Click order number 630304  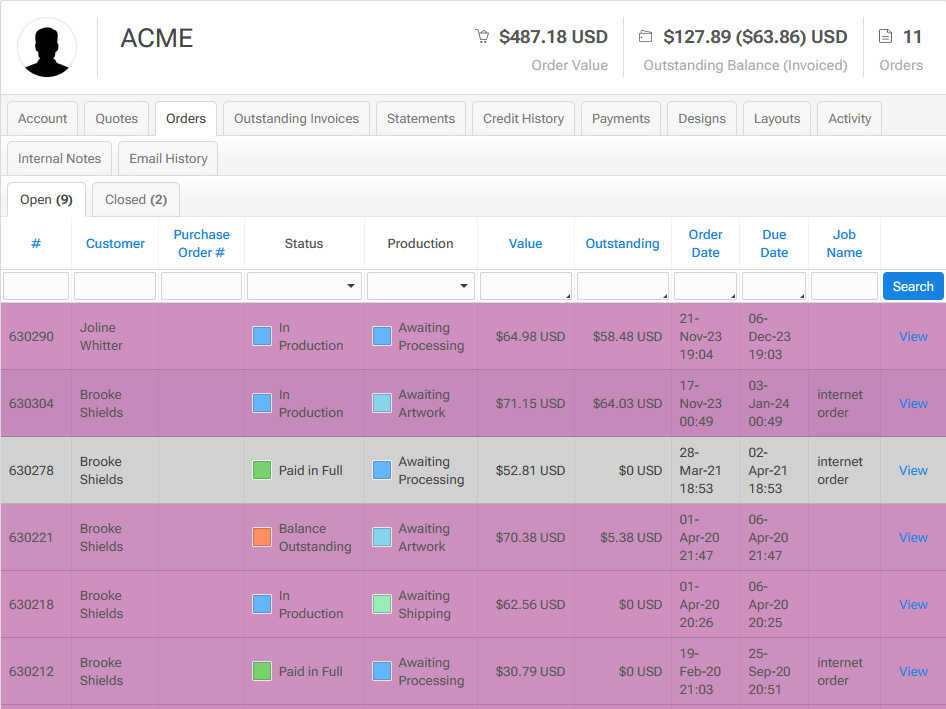coord(31,404)
